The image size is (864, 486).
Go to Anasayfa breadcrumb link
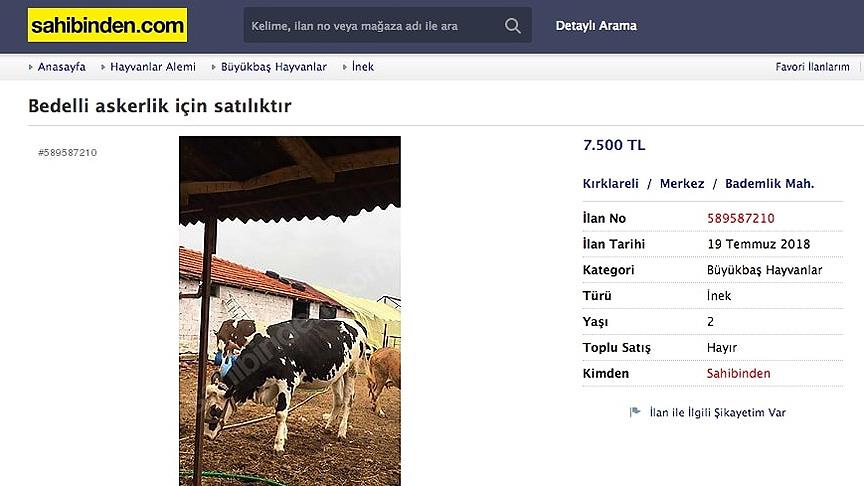[62, 67]
